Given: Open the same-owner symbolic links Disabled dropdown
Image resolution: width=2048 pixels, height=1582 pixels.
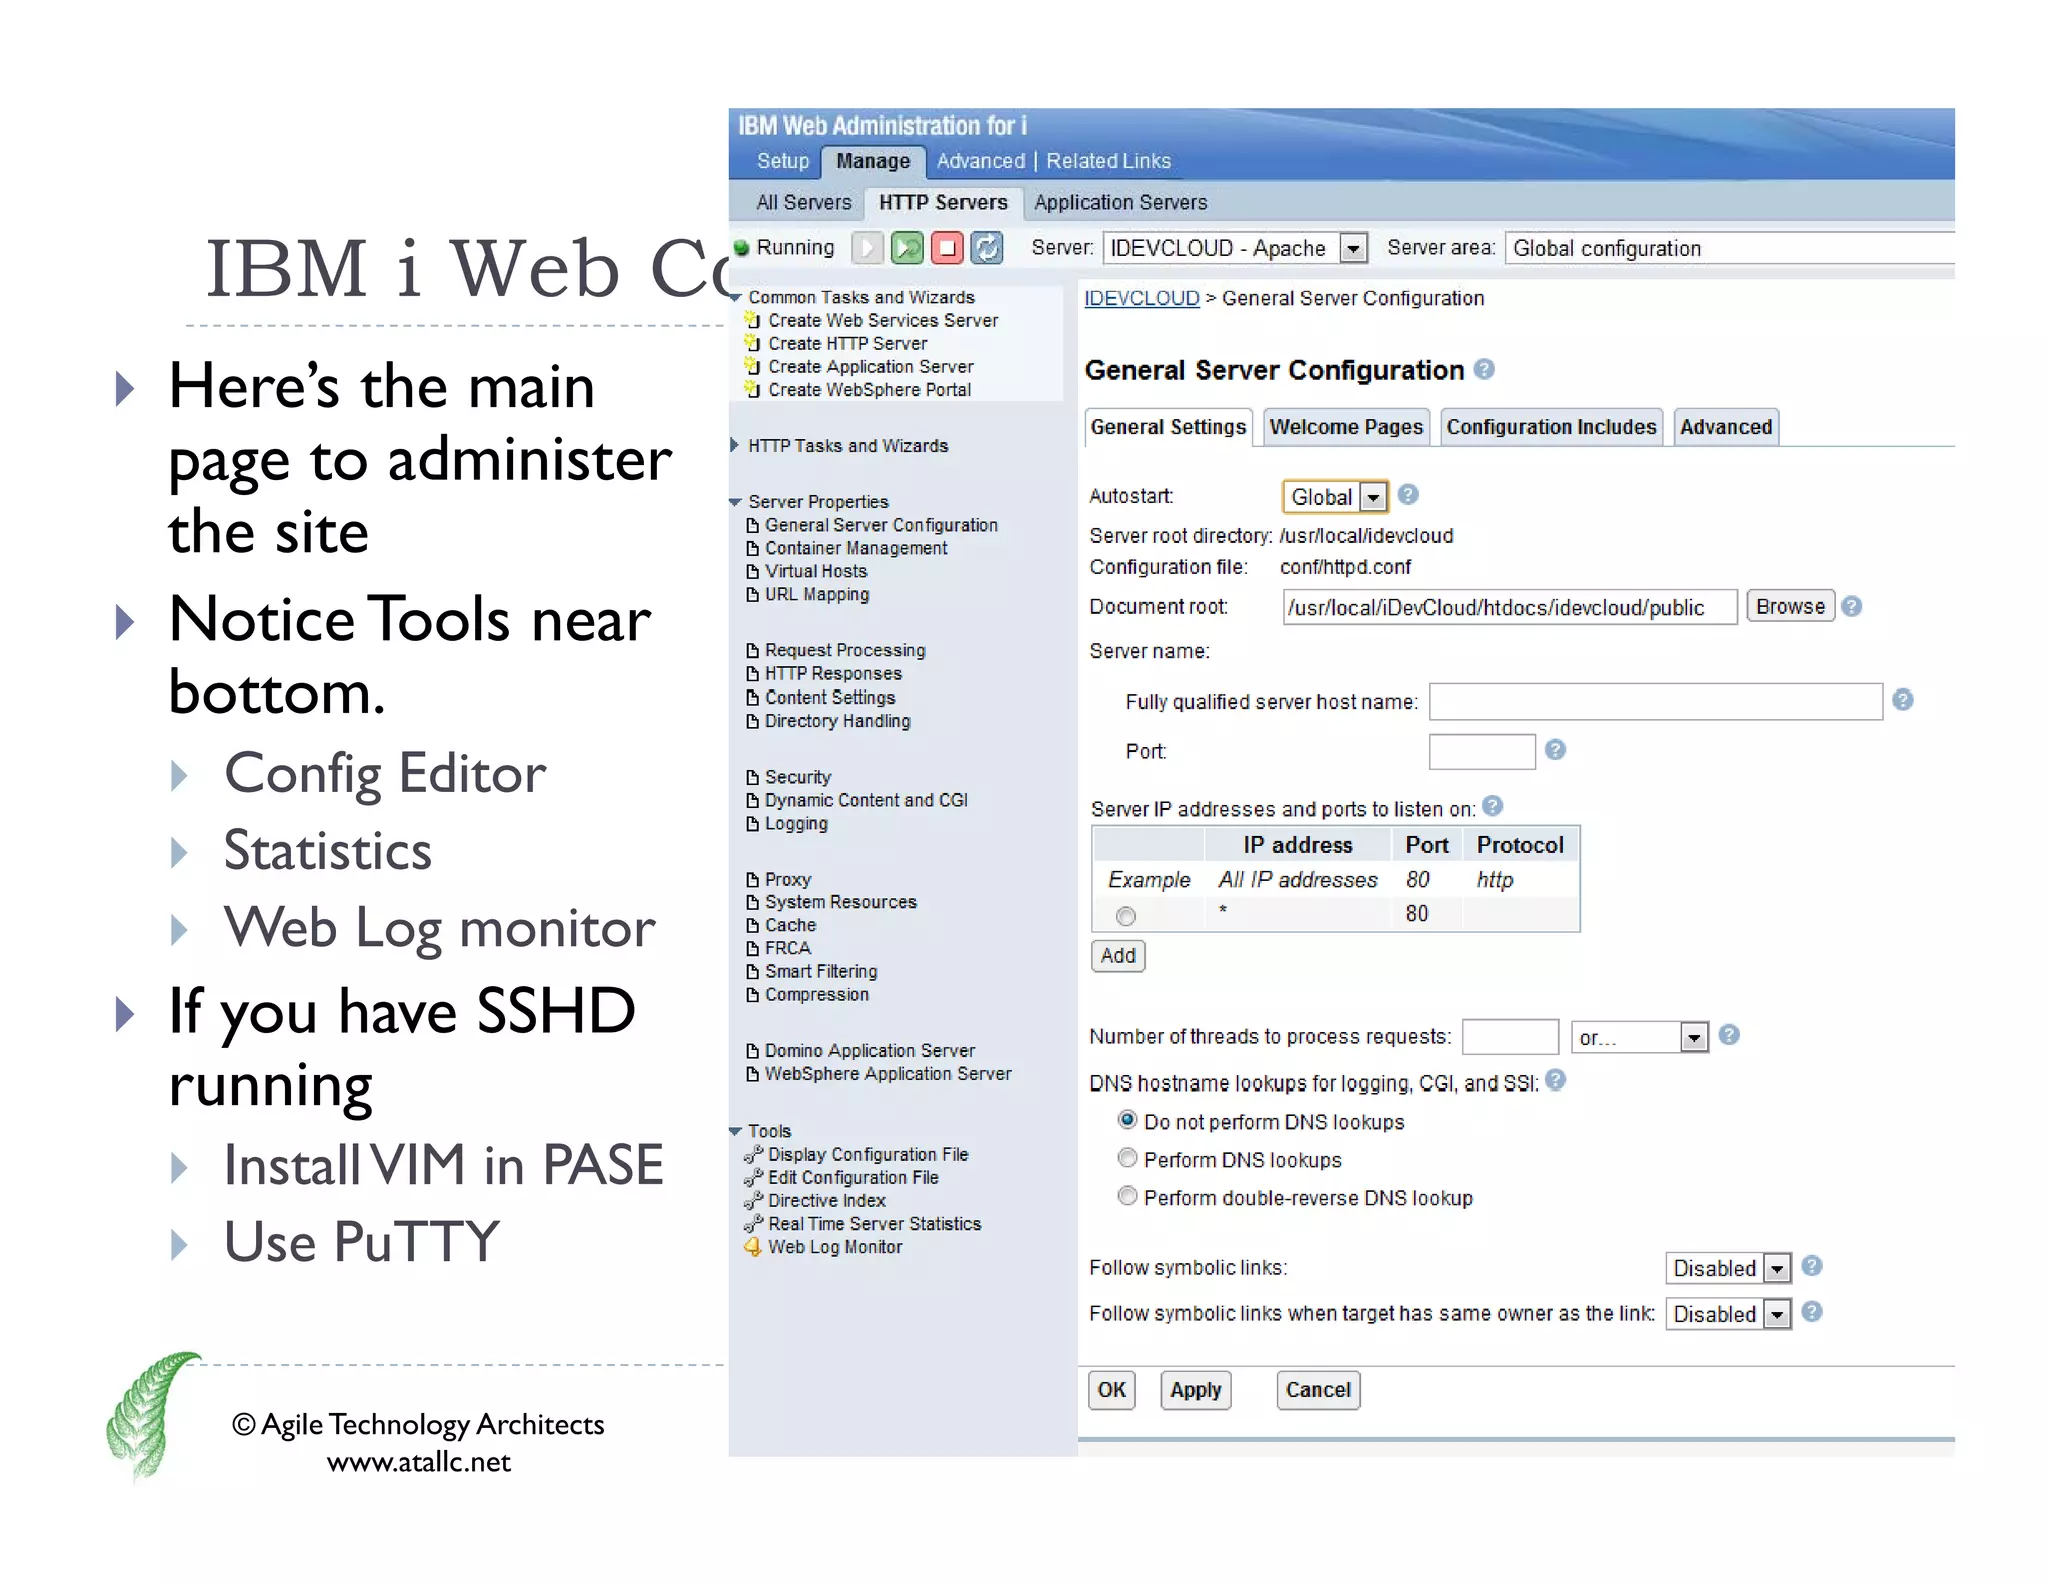Looking at the screenshot, I should tap(1728, 1314).
